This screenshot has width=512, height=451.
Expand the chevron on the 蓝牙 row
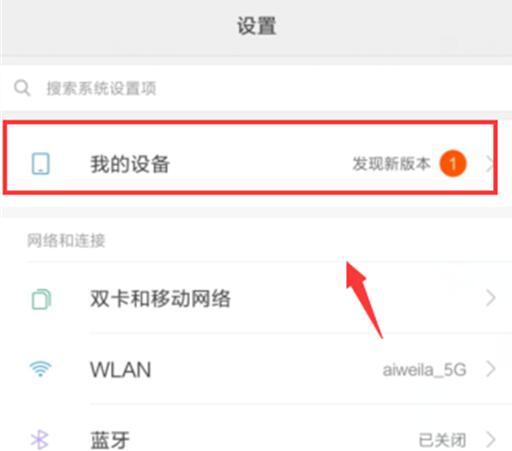[x=491, y=440]
